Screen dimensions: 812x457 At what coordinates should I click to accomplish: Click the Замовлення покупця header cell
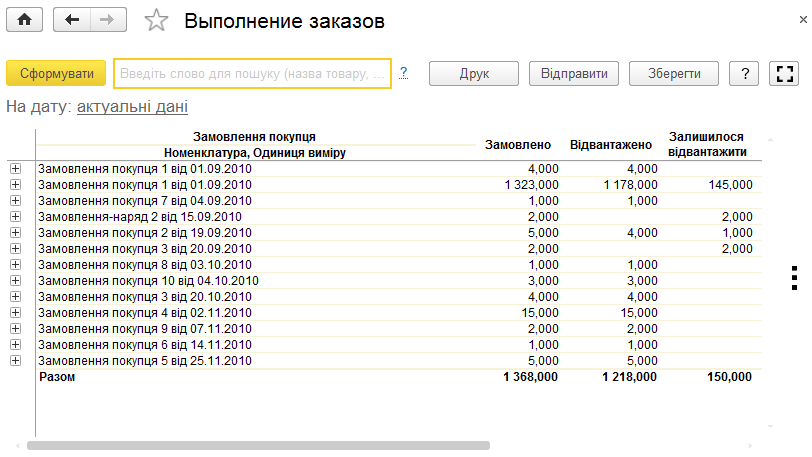coord(254,137)
